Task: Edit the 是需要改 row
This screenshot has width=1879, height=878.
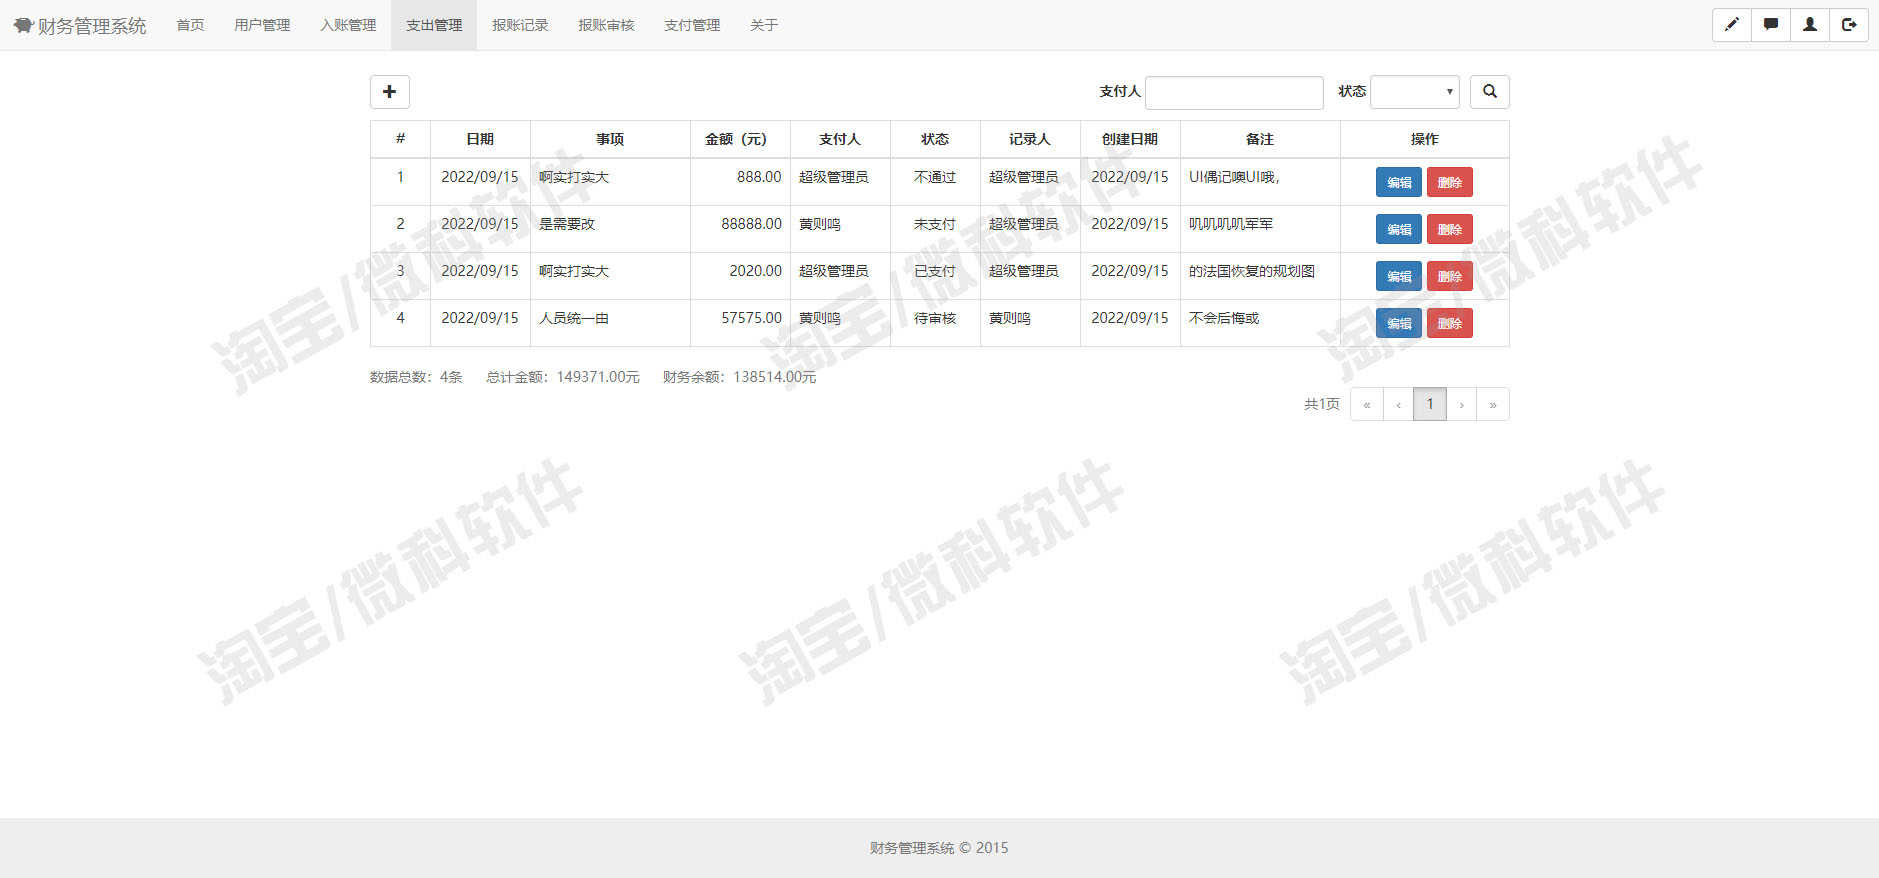Action: click(x=1399, y=229)
